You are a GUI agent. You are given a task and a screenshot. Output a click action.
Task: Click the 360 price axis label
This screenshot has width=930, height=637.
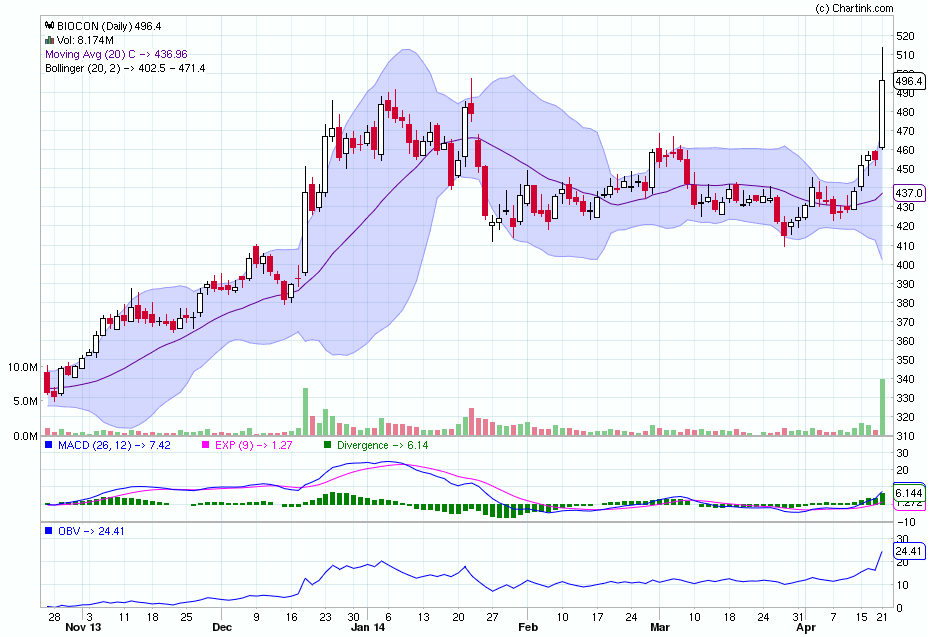906,341
